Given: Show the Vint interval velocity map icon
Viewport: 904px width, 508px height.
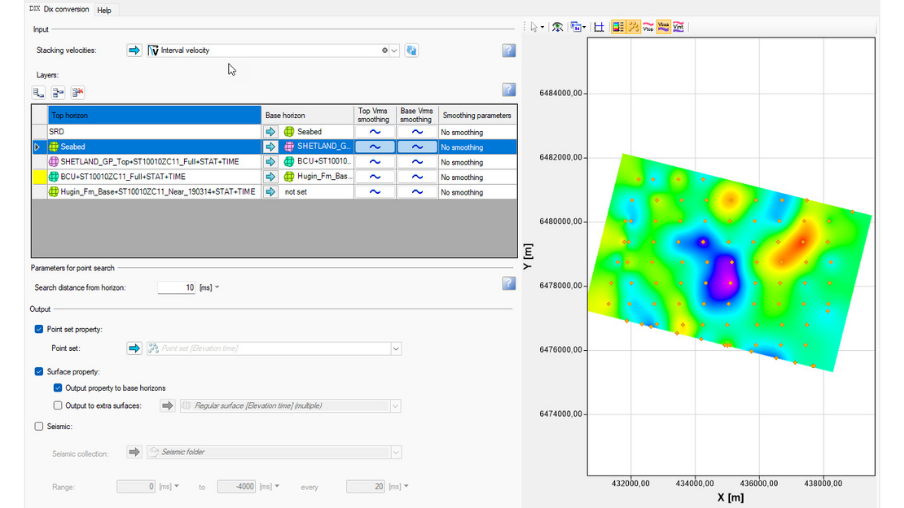Looking at the screenshot, I should click(x=679, y=27).
